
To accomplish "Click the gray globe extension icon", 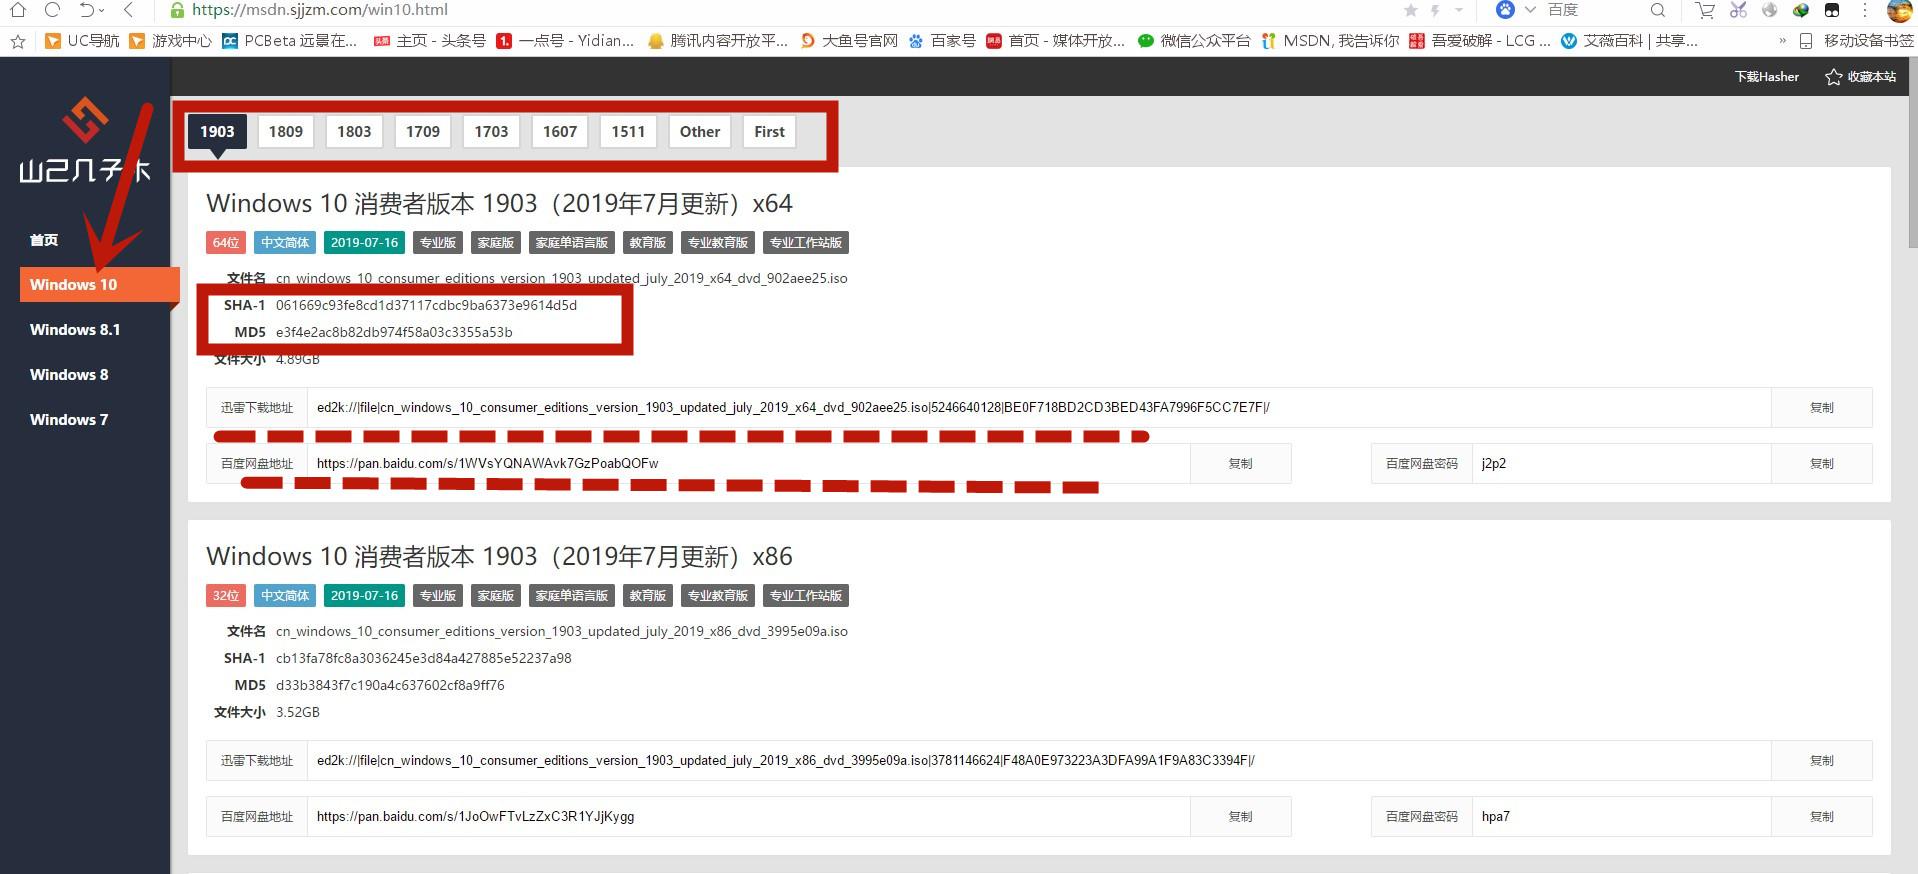I will 1769,10.
